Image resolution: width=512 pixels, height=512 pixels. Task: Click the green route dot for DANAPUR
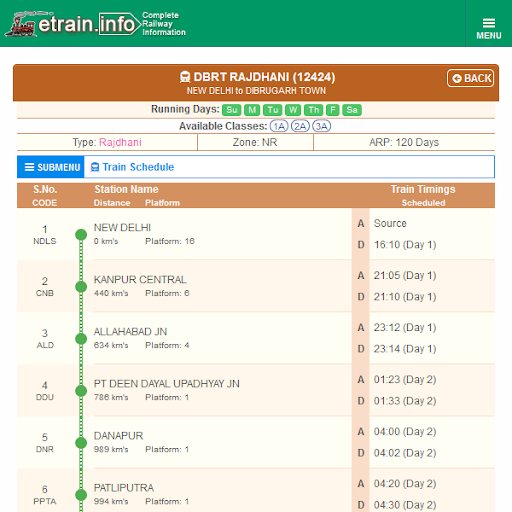coord(81,443)
